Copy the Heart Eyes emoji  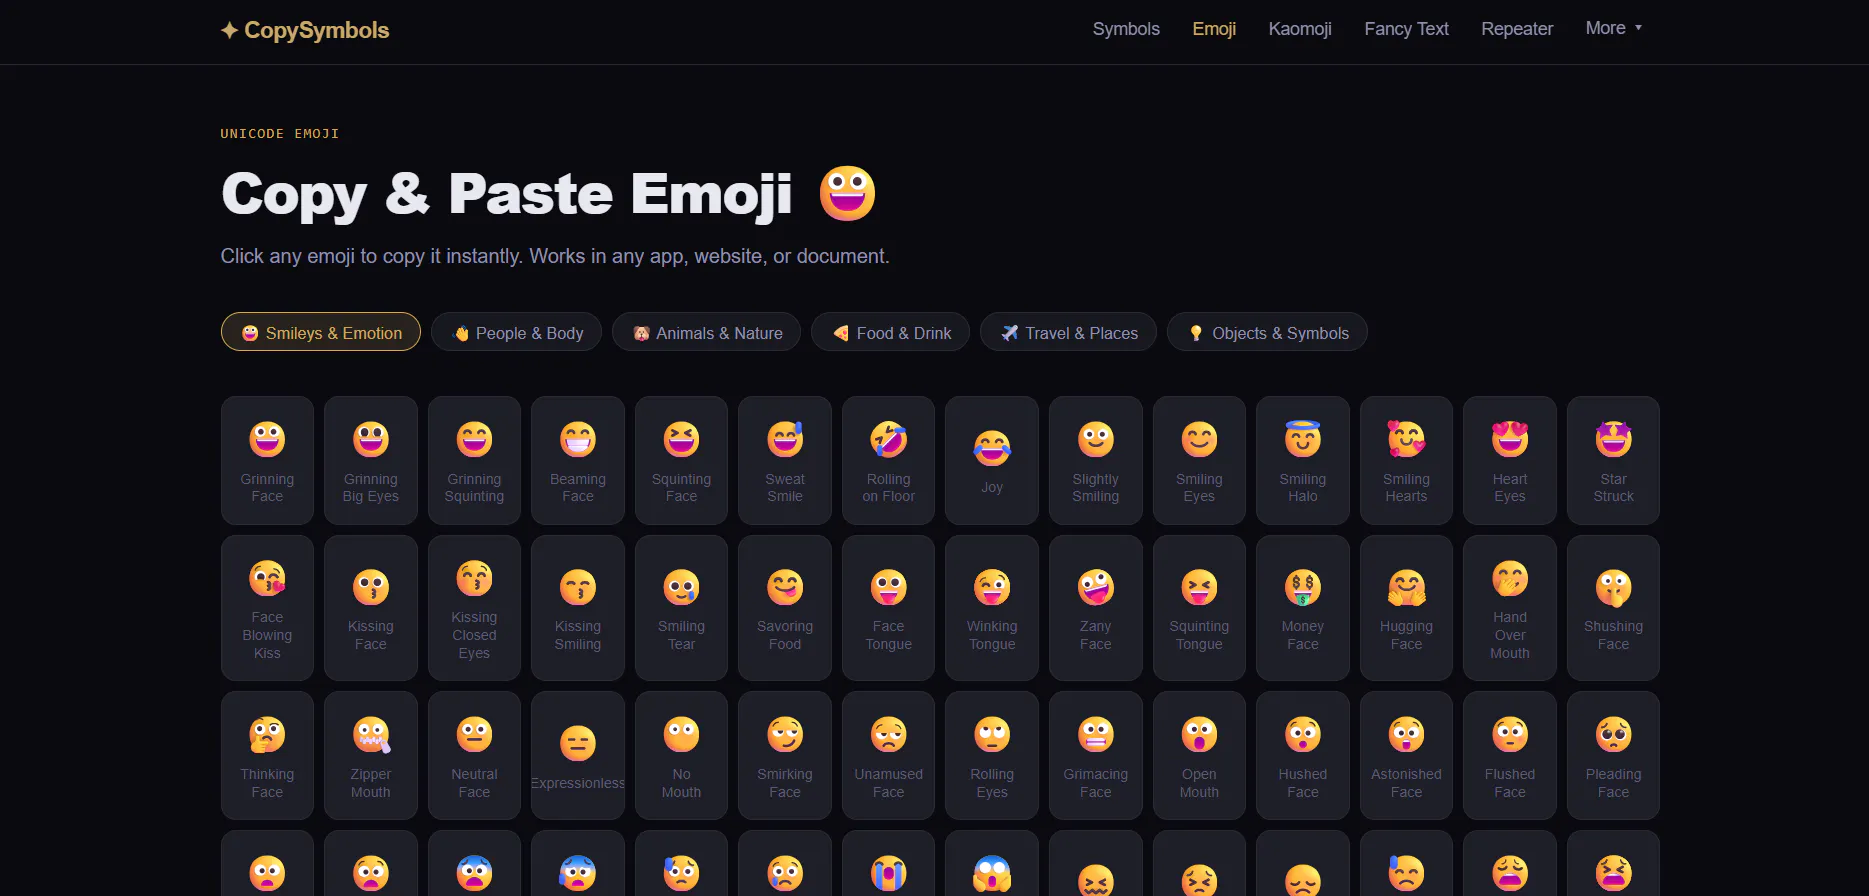pyautogui.click(x=1510, y=460)
